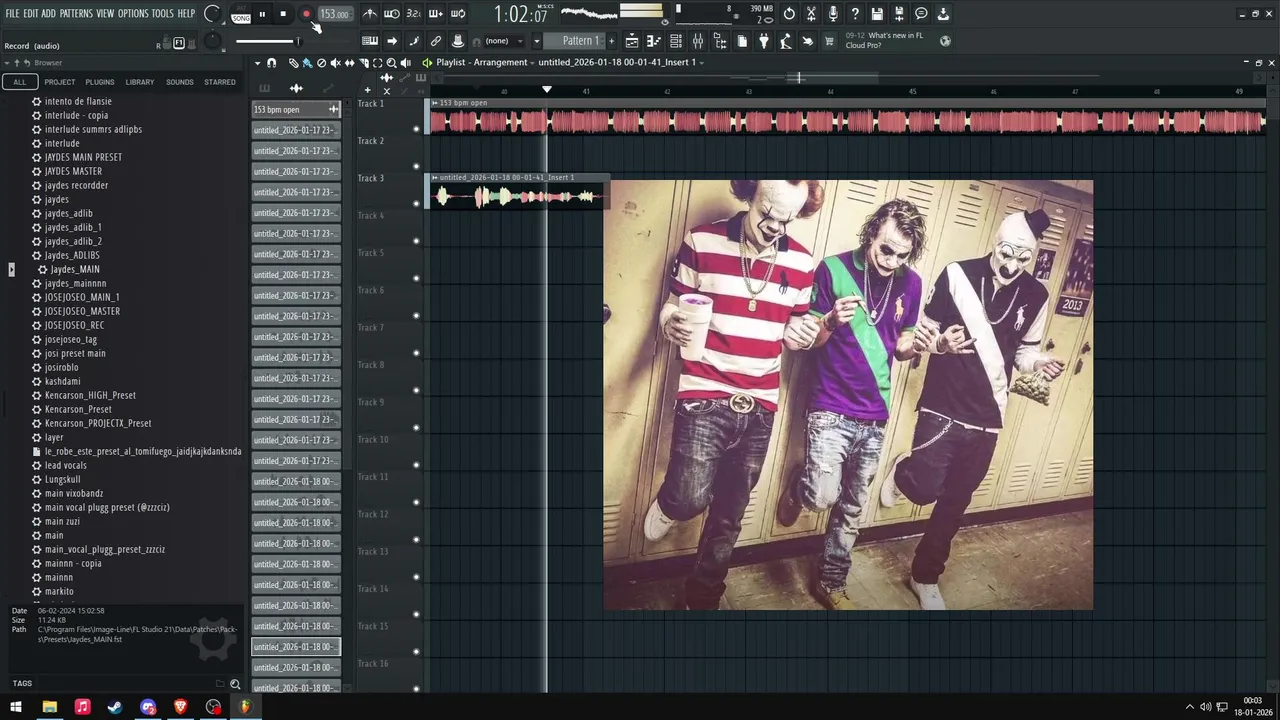The image size is (1280, 720).
Task: Save the project with floppy icon
Action: (x=877, y=14)
